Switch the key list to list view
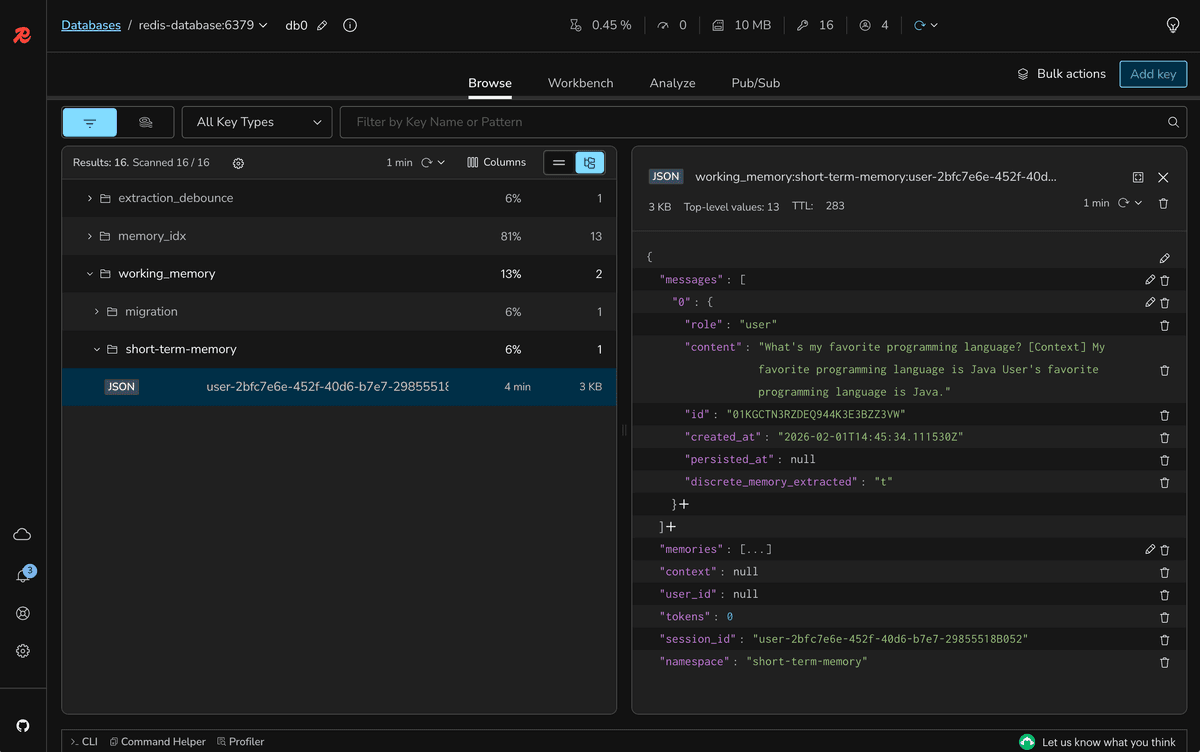The image size is (1200, 752). point(559,161)
